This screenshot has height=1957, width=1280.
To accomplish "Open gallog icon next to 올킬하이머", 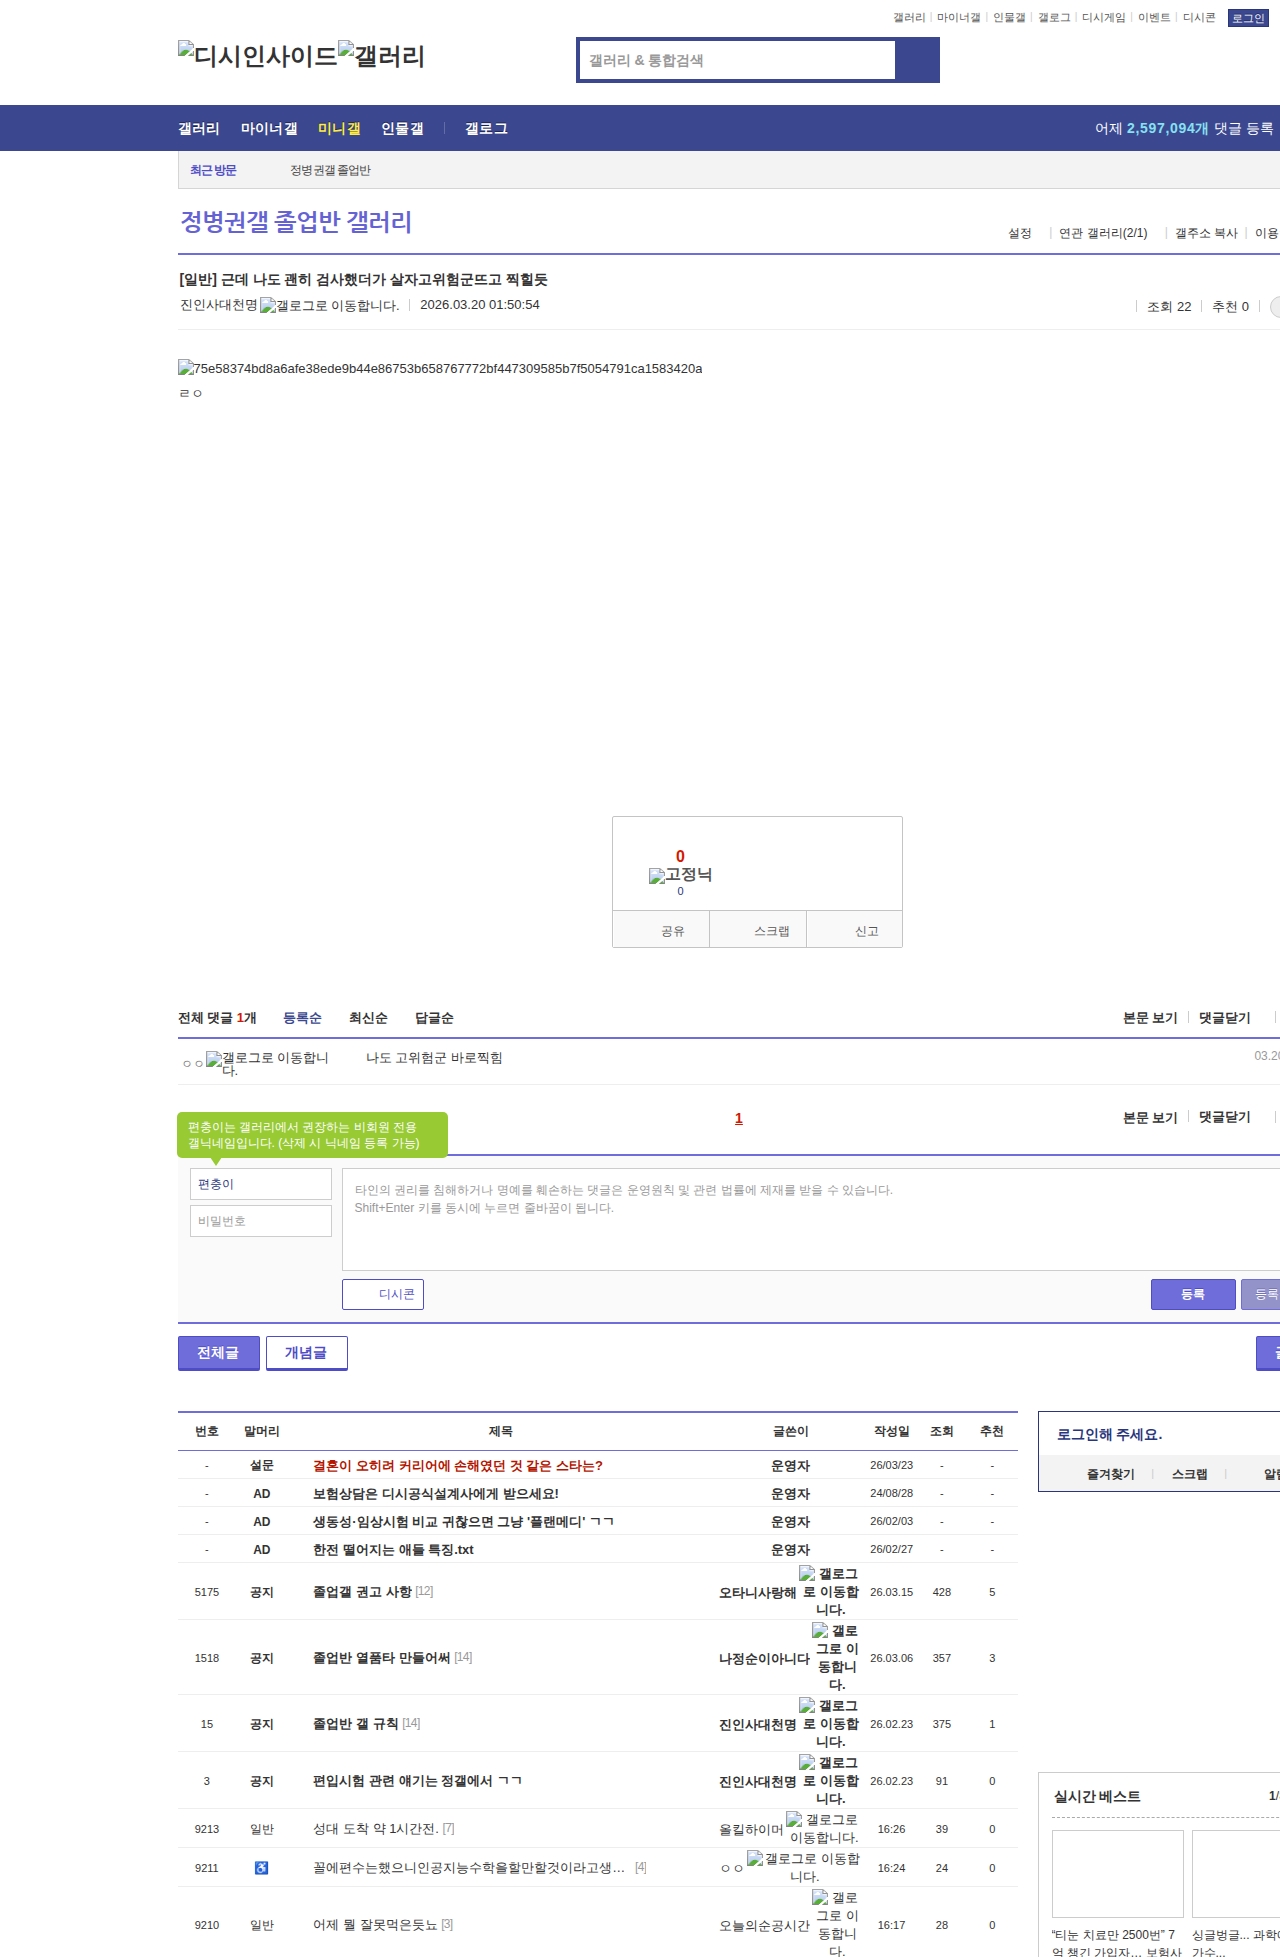I will click(x=822, y=1829).
